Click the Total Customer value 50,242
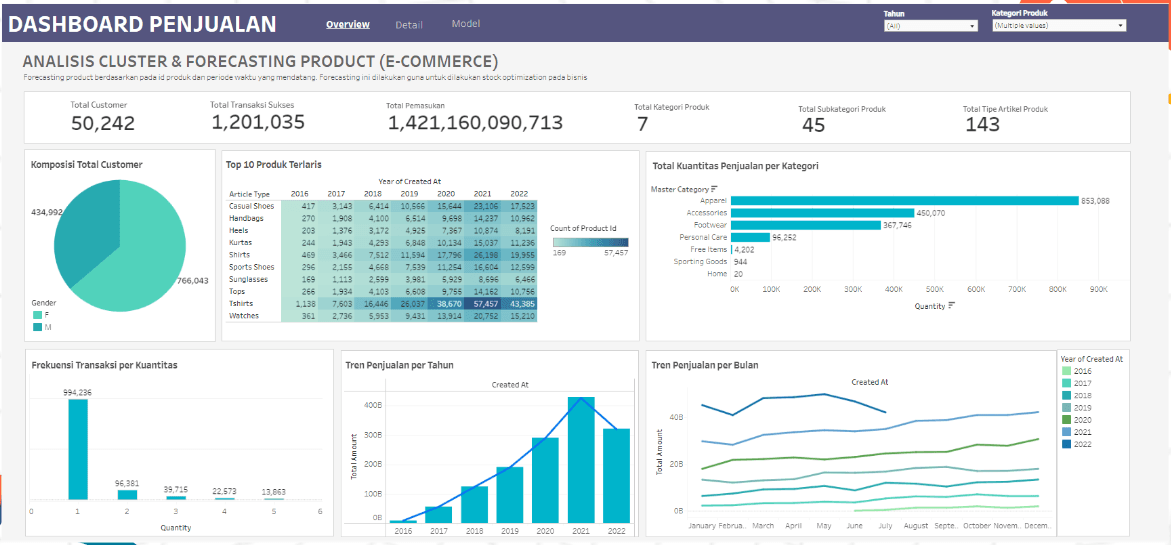1171x545 pixels. click(103, 124)
